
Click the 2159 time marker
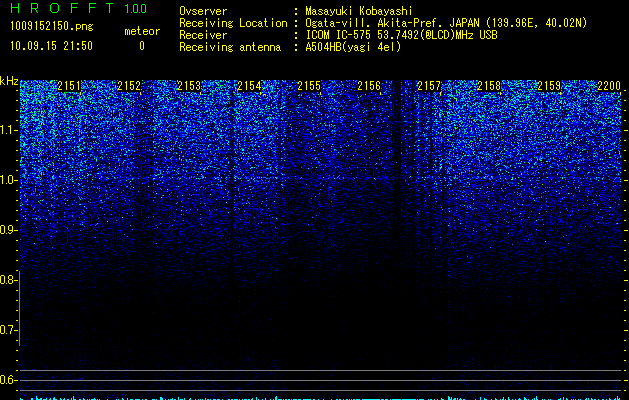click(549, 86)
